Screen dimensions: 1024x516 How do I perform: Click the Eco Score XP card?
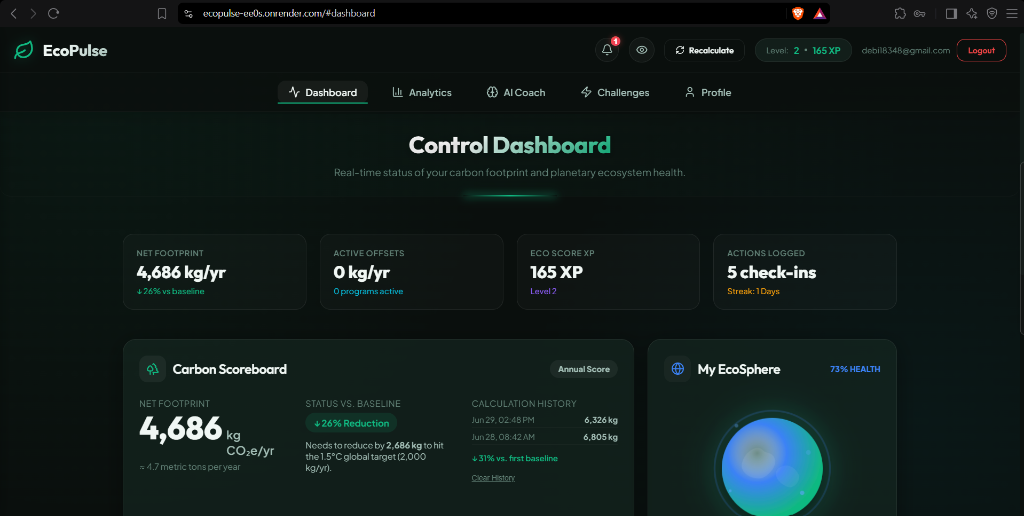608,272
